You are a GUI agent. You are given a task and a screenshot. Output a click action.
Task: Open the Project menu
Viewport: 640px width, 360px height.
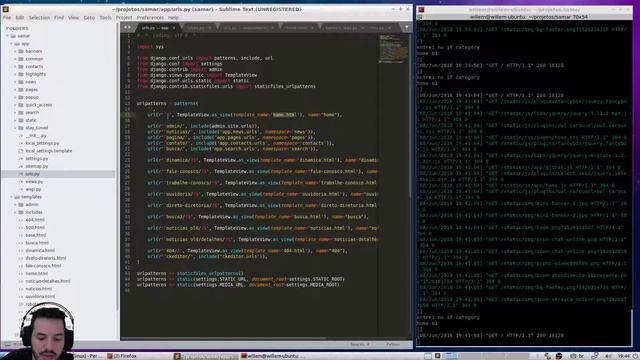tap(124, 18)
